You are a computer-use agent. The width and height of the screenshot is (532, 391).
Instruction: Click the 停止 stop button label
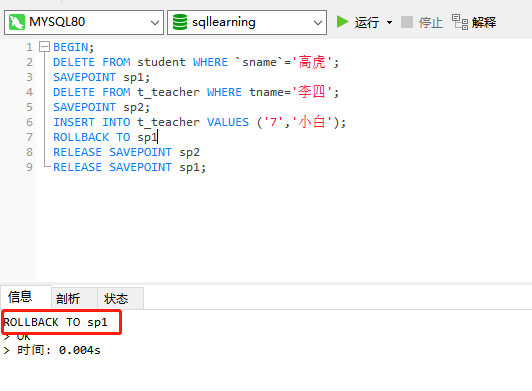coord(431,23)
